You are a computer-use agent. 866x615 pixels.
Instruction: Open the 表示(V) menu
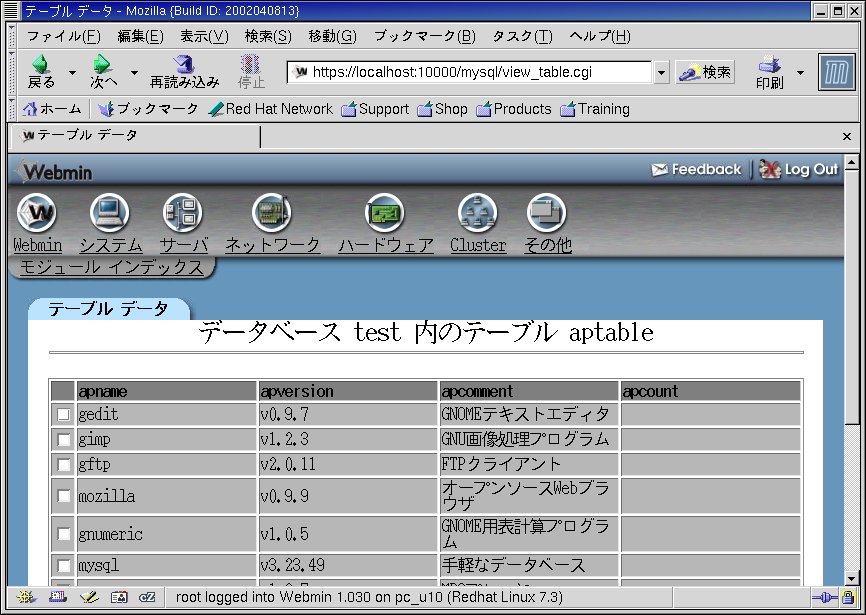coord(204,36)
